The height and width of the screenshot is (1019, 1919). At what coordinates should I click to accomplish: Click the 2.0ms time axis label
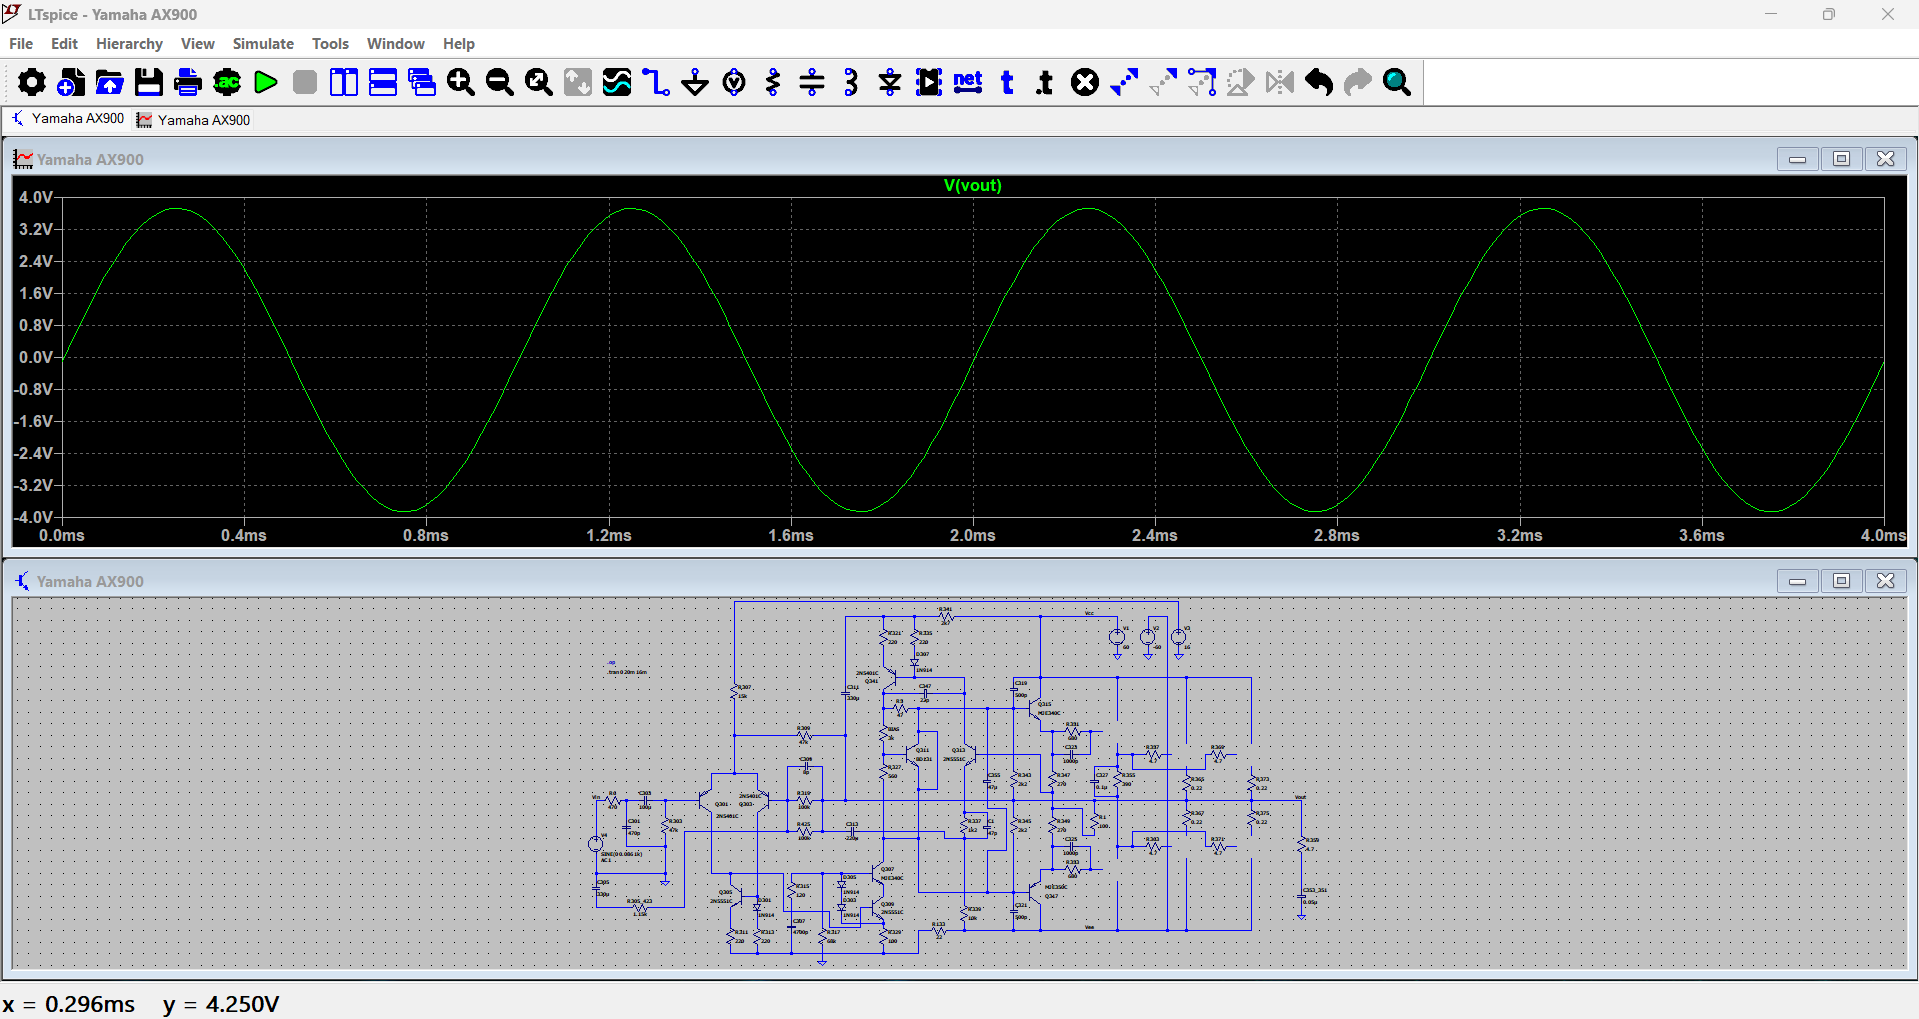pyautogui.click(x=972, y=536)
